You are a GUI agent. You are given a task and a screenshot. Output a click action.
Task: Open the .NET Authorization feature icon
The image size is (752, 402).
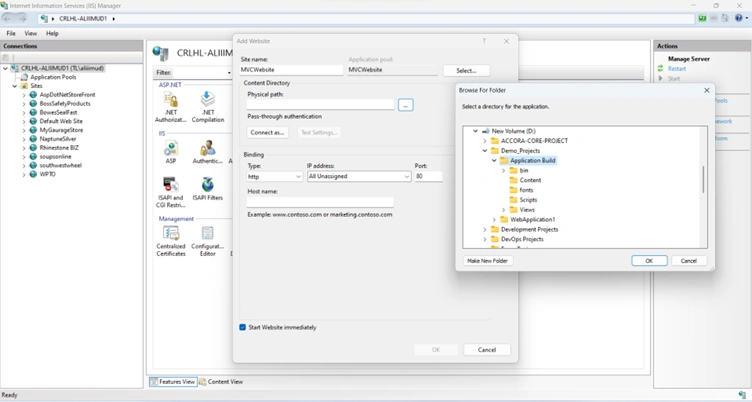(x=171, y=100)
